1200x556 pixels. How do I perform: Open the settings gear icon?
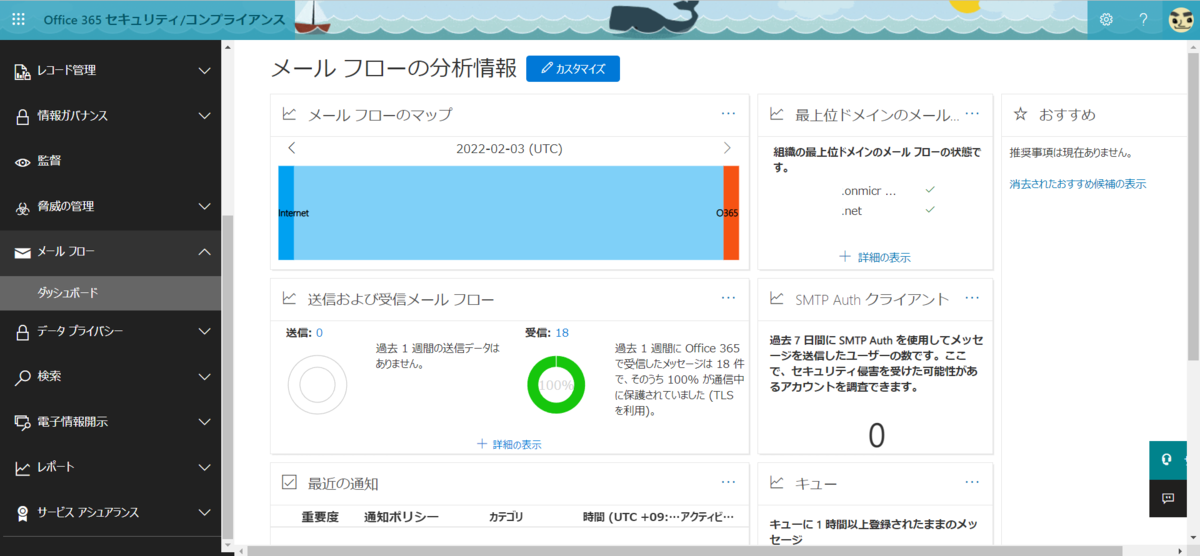point(1106,19)
